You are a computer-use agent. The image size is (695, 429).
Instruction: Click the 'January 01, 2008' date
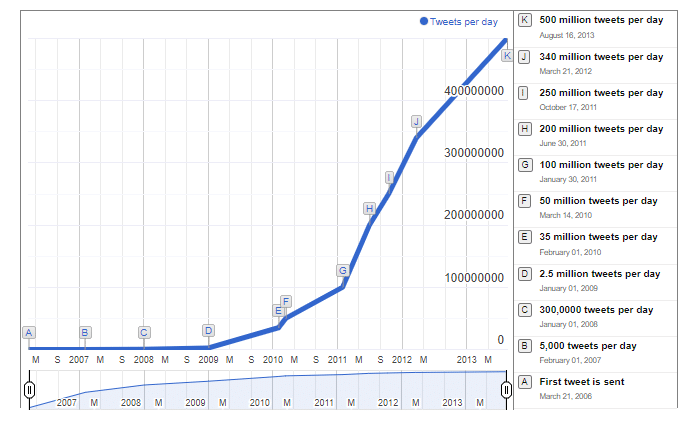[x=568, y=324]
